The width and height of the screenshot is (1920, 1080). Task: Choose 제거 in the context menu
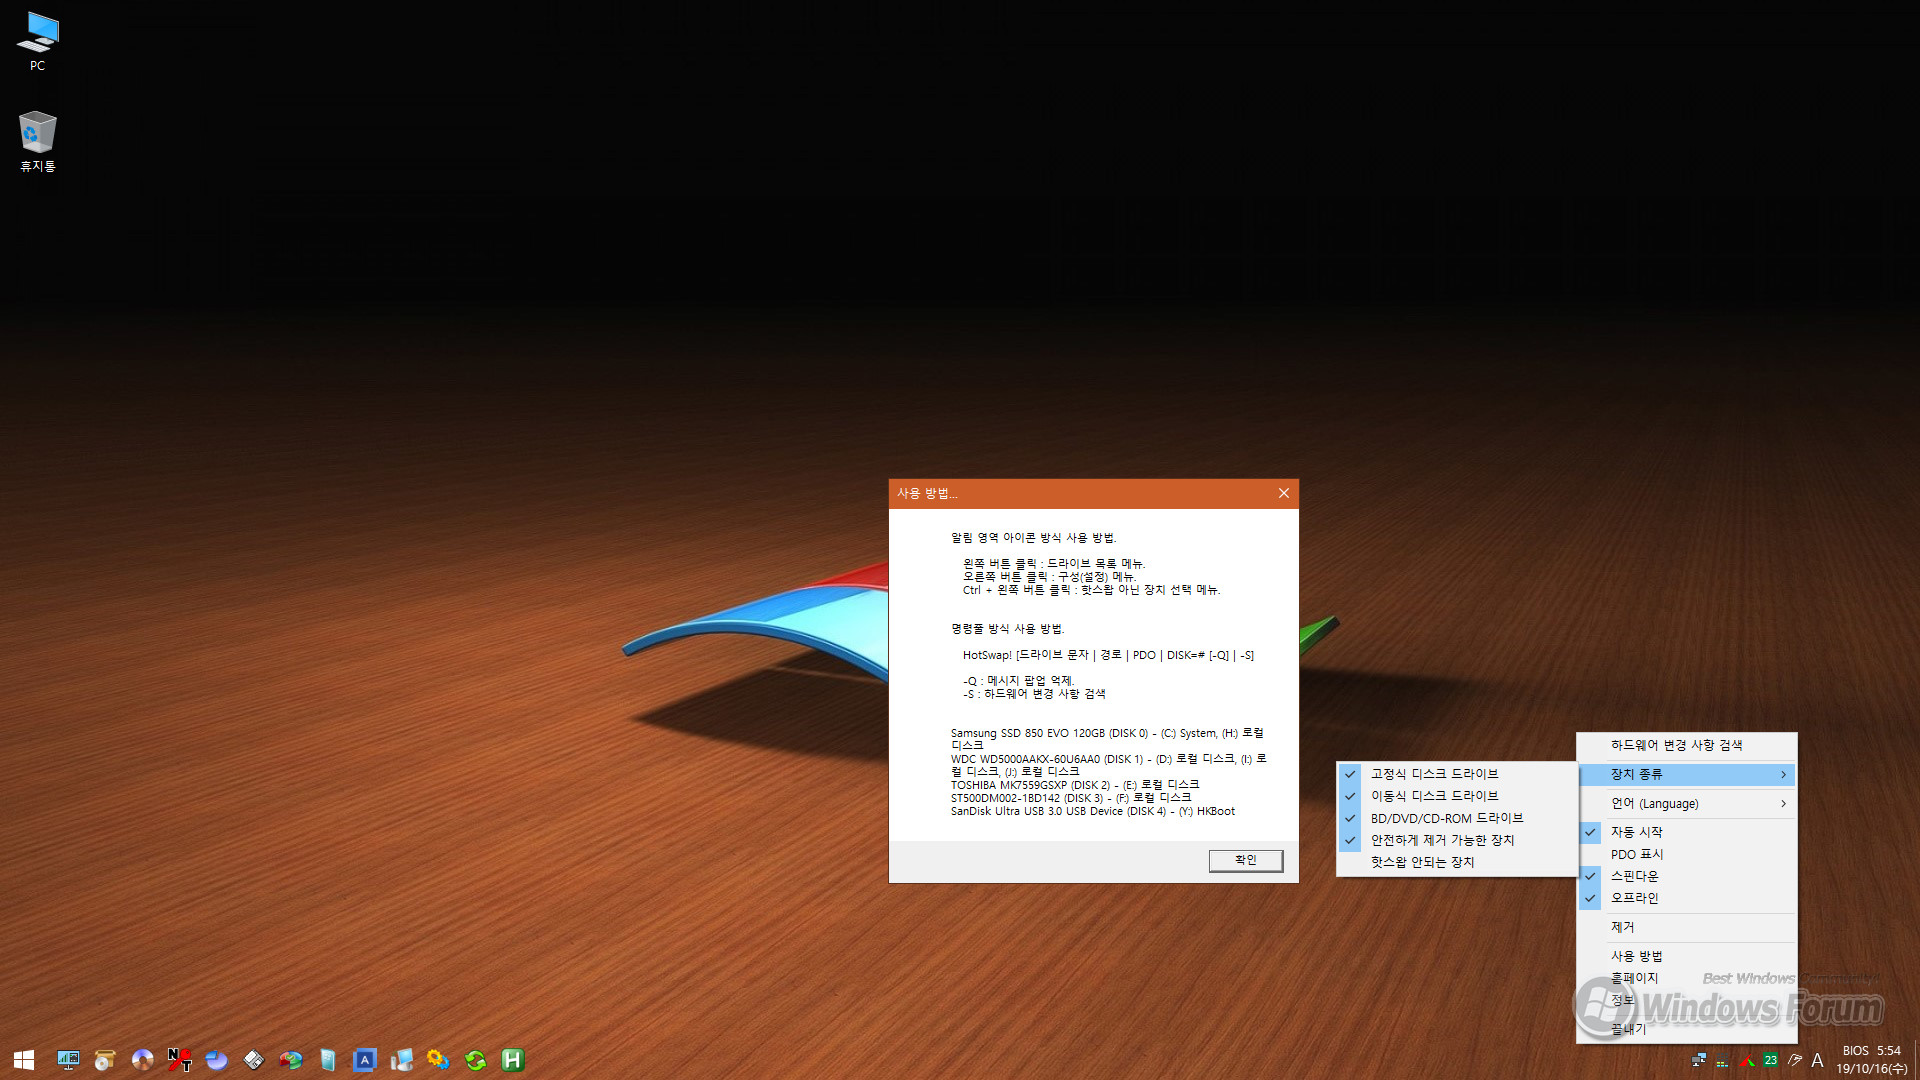1687,927
